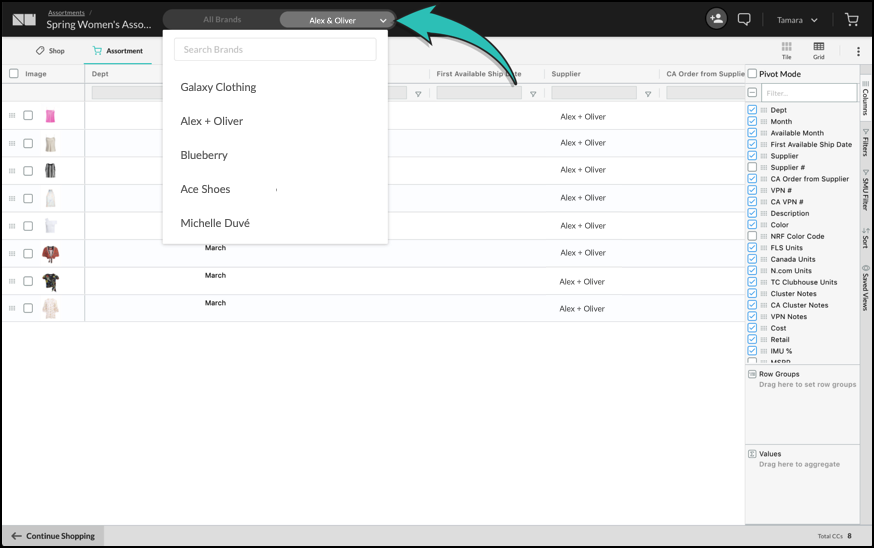874x548 pixels.
Task: Switch to All Brands toggle
Action: coord(222,20)
